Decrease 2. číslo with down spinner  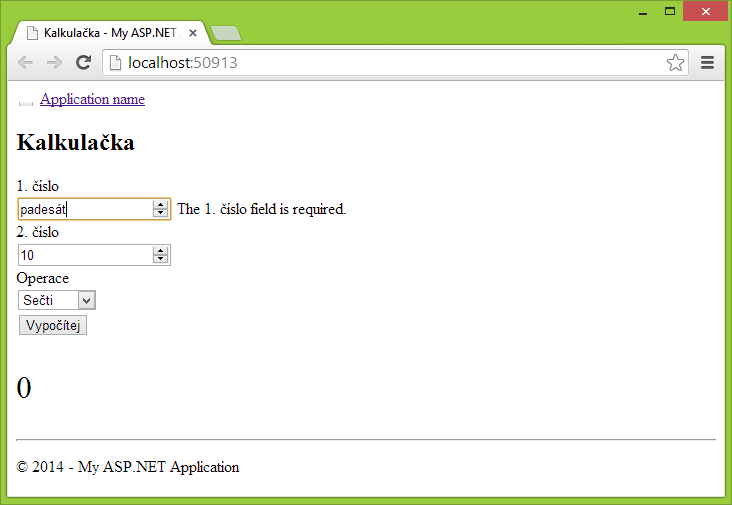pyautogui.click(x=160, y=260)
